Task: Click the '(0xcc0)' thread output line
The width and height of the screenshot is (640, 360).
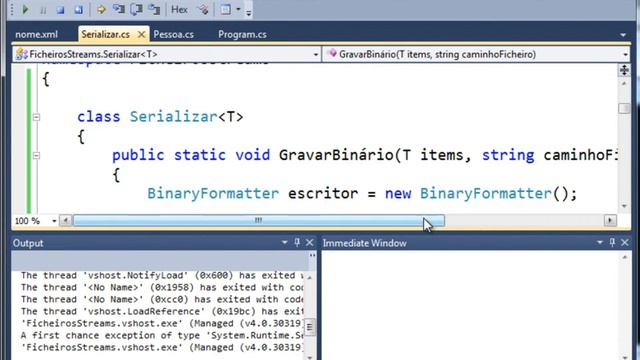Action: (162, 300)
